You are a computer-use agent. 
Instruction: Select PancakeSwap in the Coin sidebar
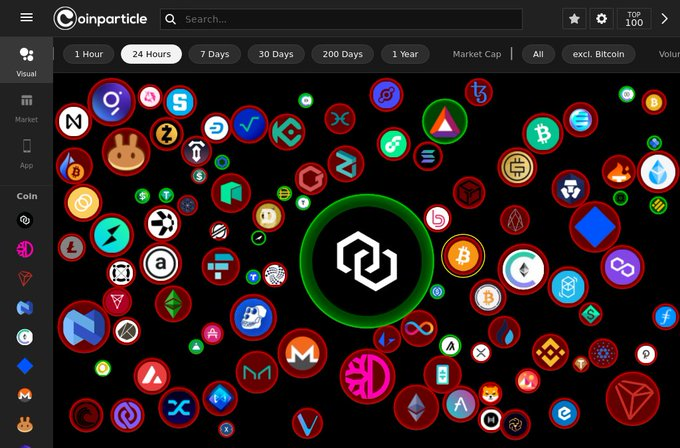click(25, 425)
